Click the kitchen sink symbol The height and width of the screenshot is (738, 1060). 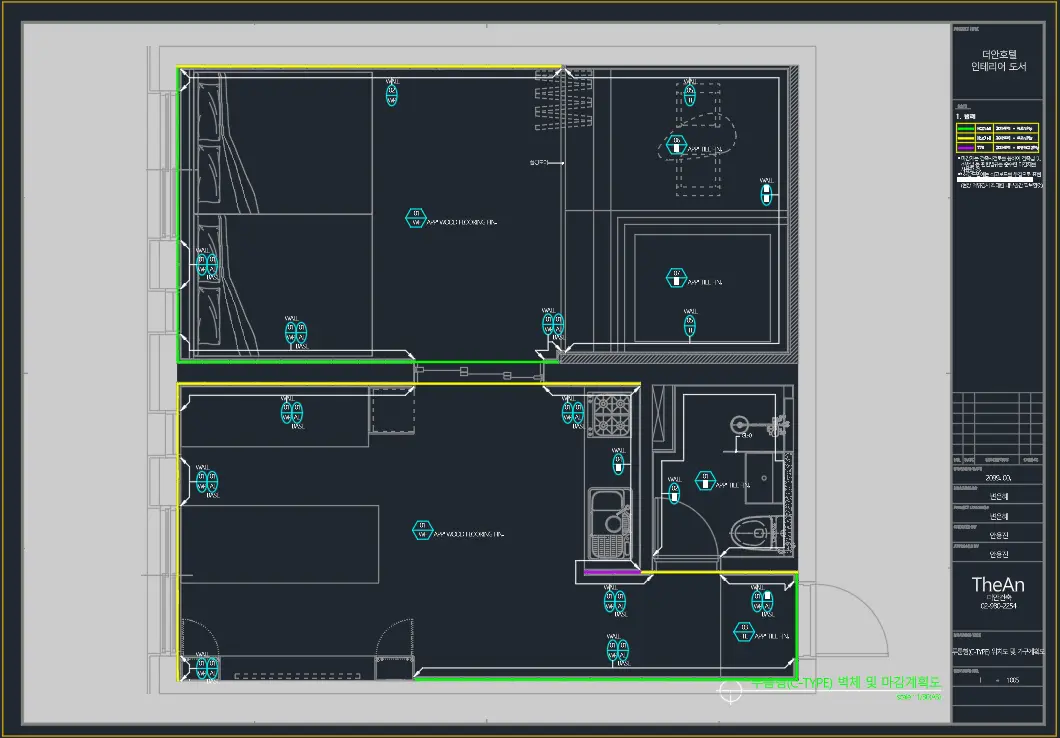coord(609,522)
